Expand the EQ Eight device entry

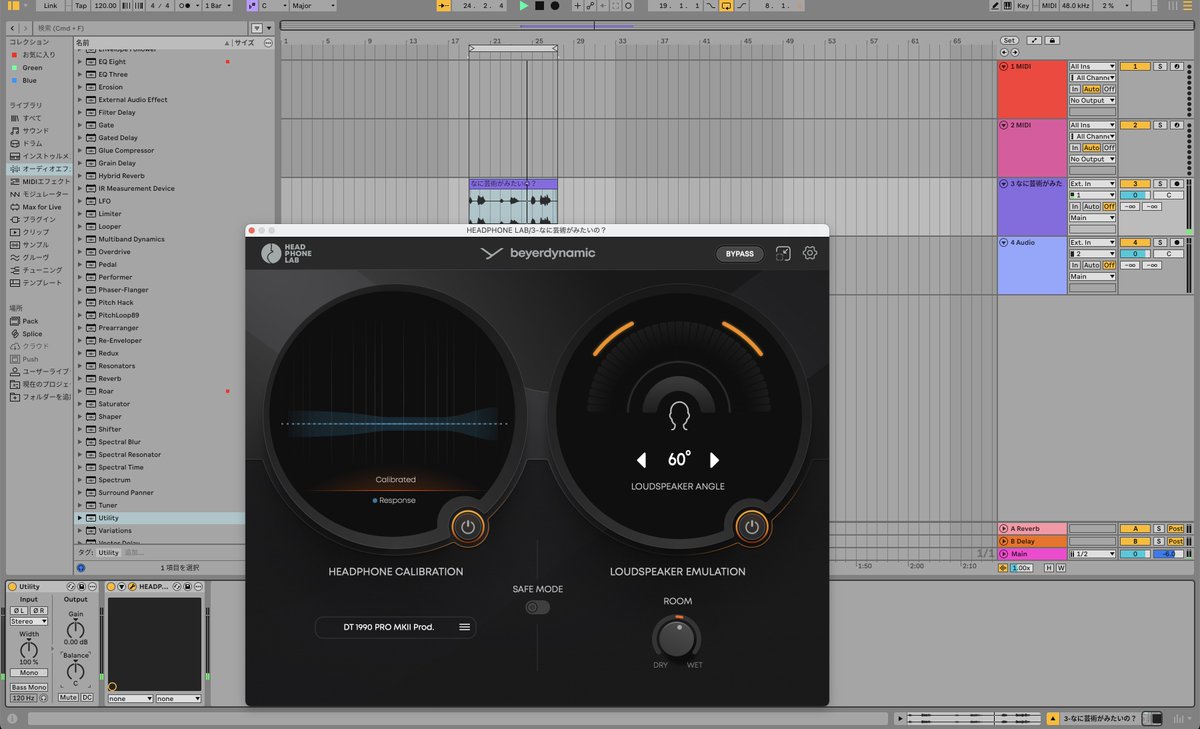tap(80, 62)
